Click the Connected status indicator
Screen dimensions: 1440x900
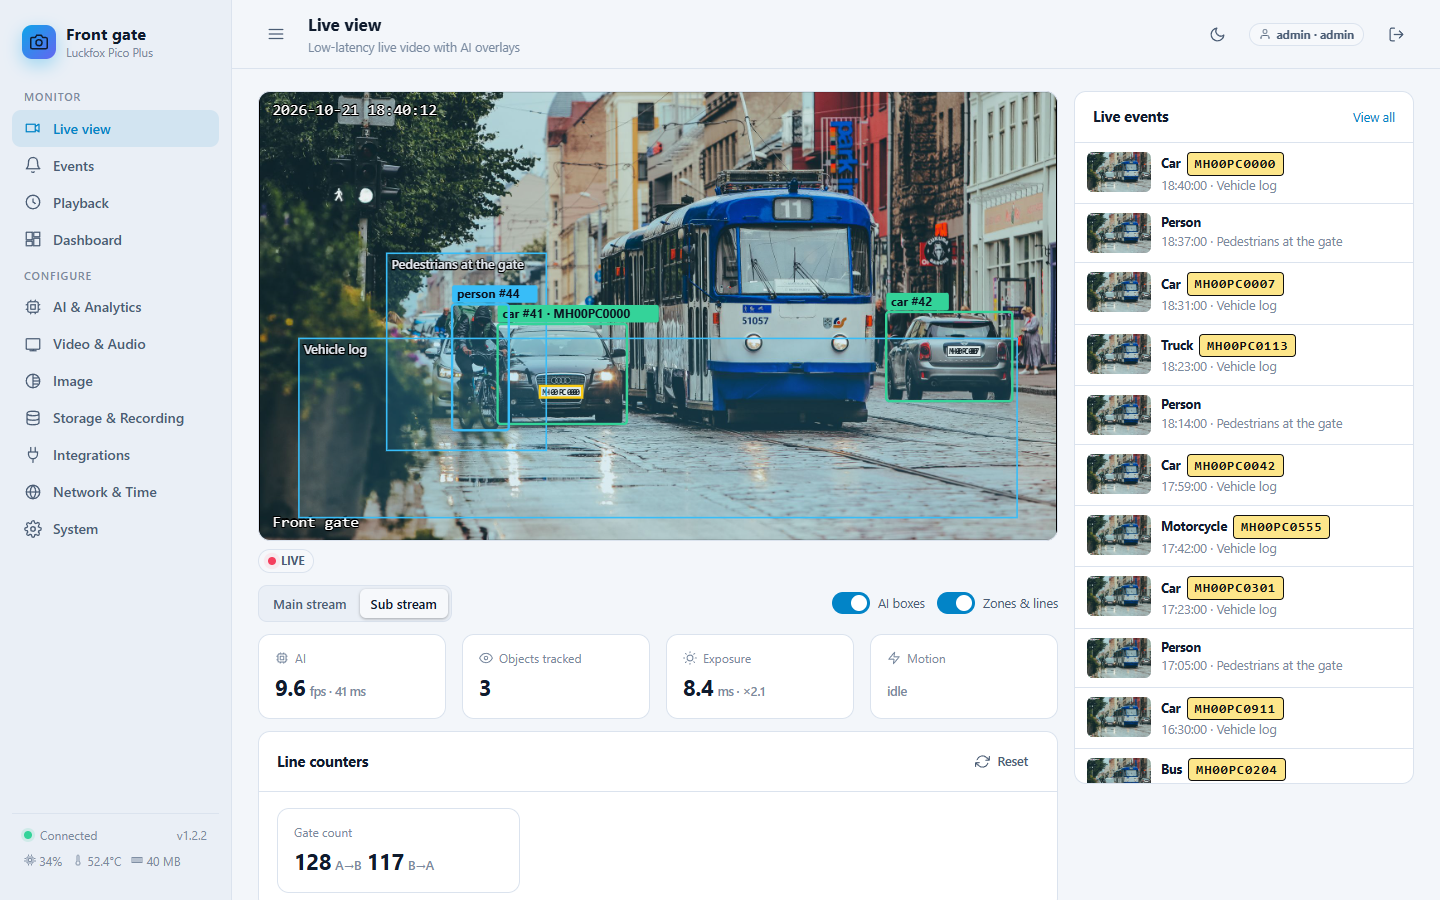pyautogui.click(x=61, y=835)
